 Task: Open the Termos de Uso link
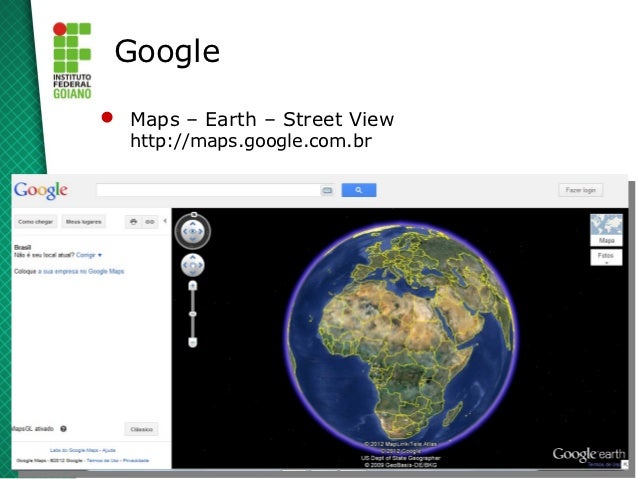click(103, 461)
